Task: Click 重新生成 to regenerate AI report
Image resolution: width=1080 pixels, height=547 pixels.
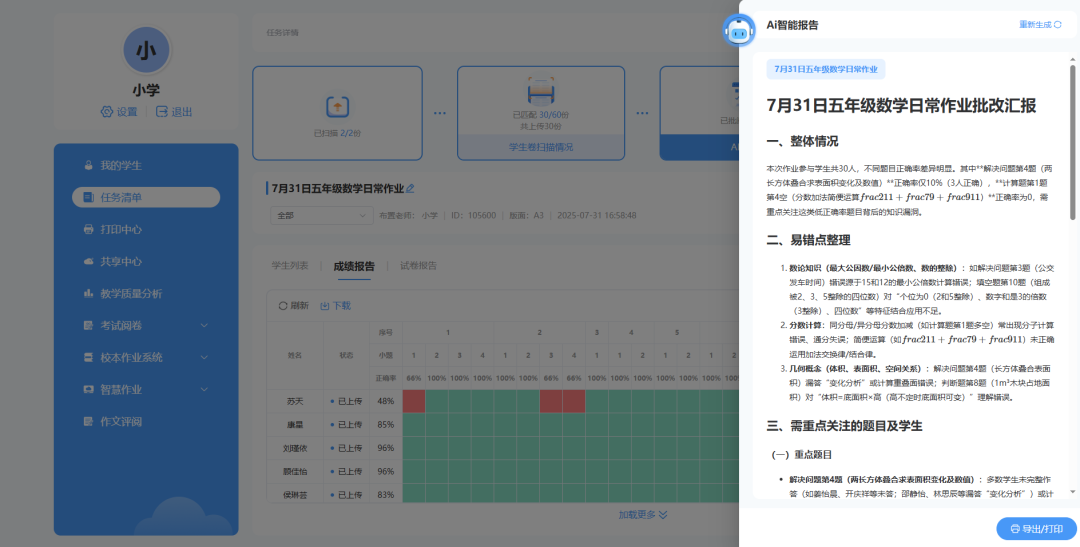Action: point(1040,25)
